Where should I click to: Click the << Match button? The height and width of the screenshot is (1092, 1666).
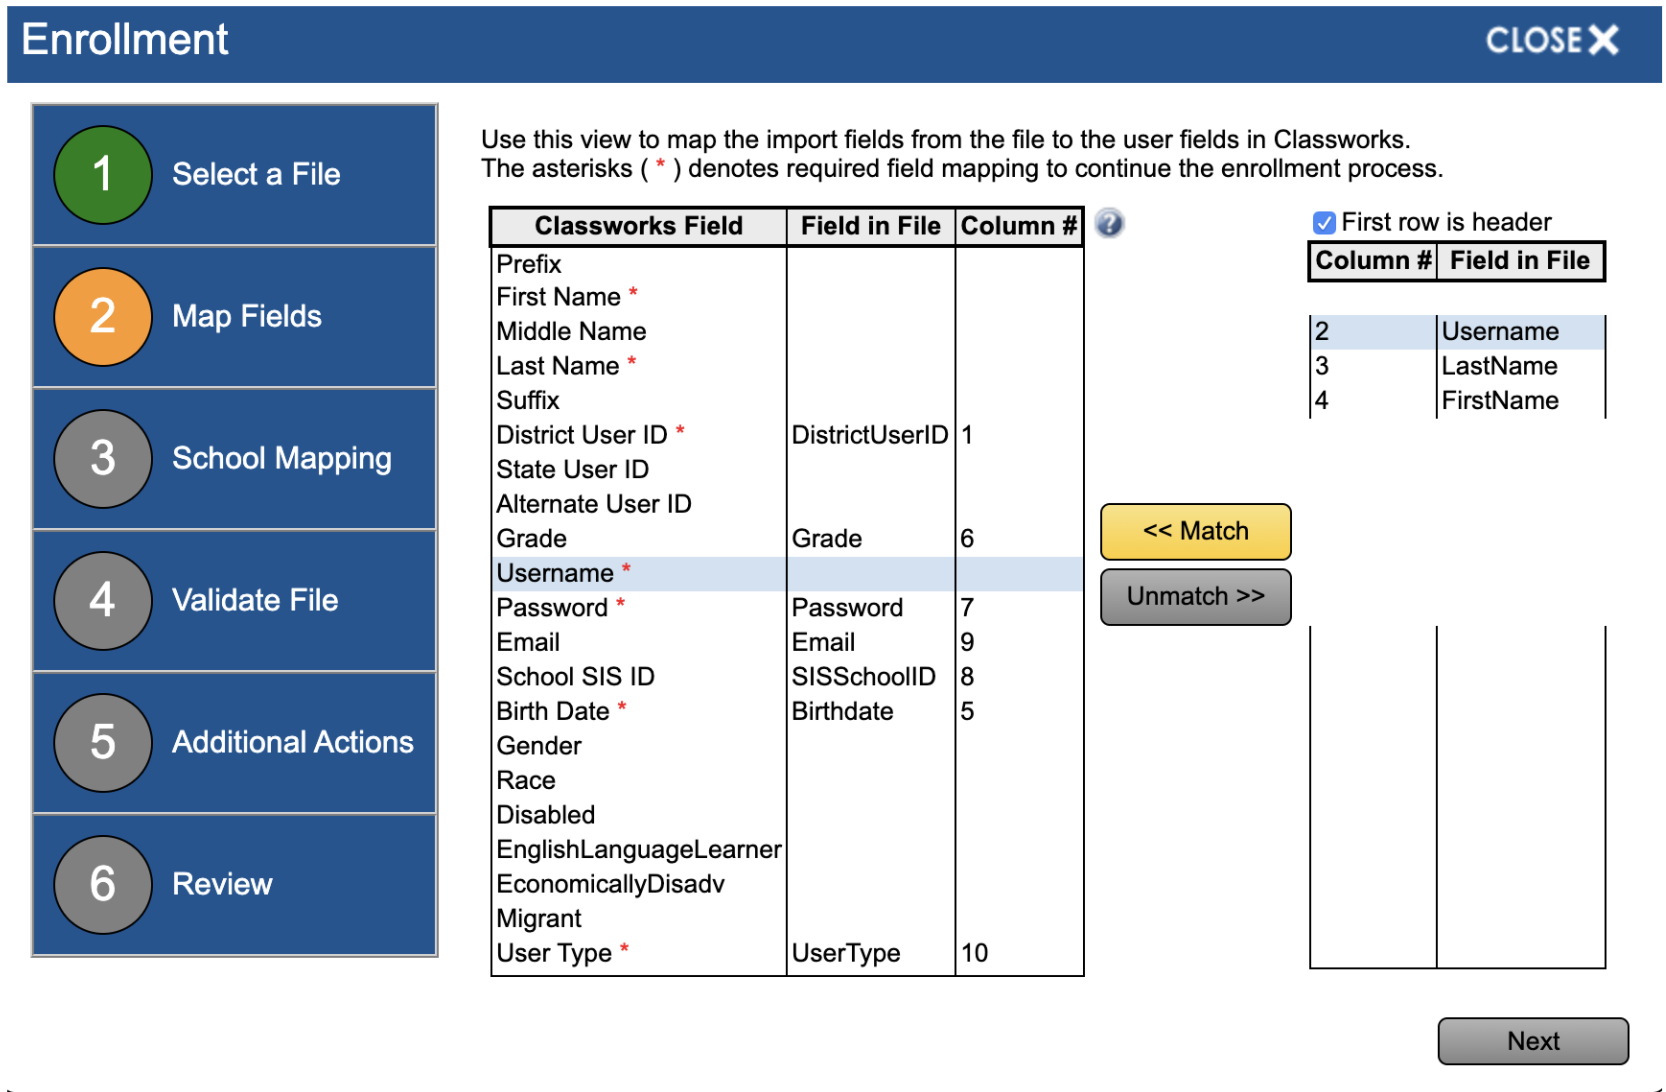click(x=1195, y=531)
